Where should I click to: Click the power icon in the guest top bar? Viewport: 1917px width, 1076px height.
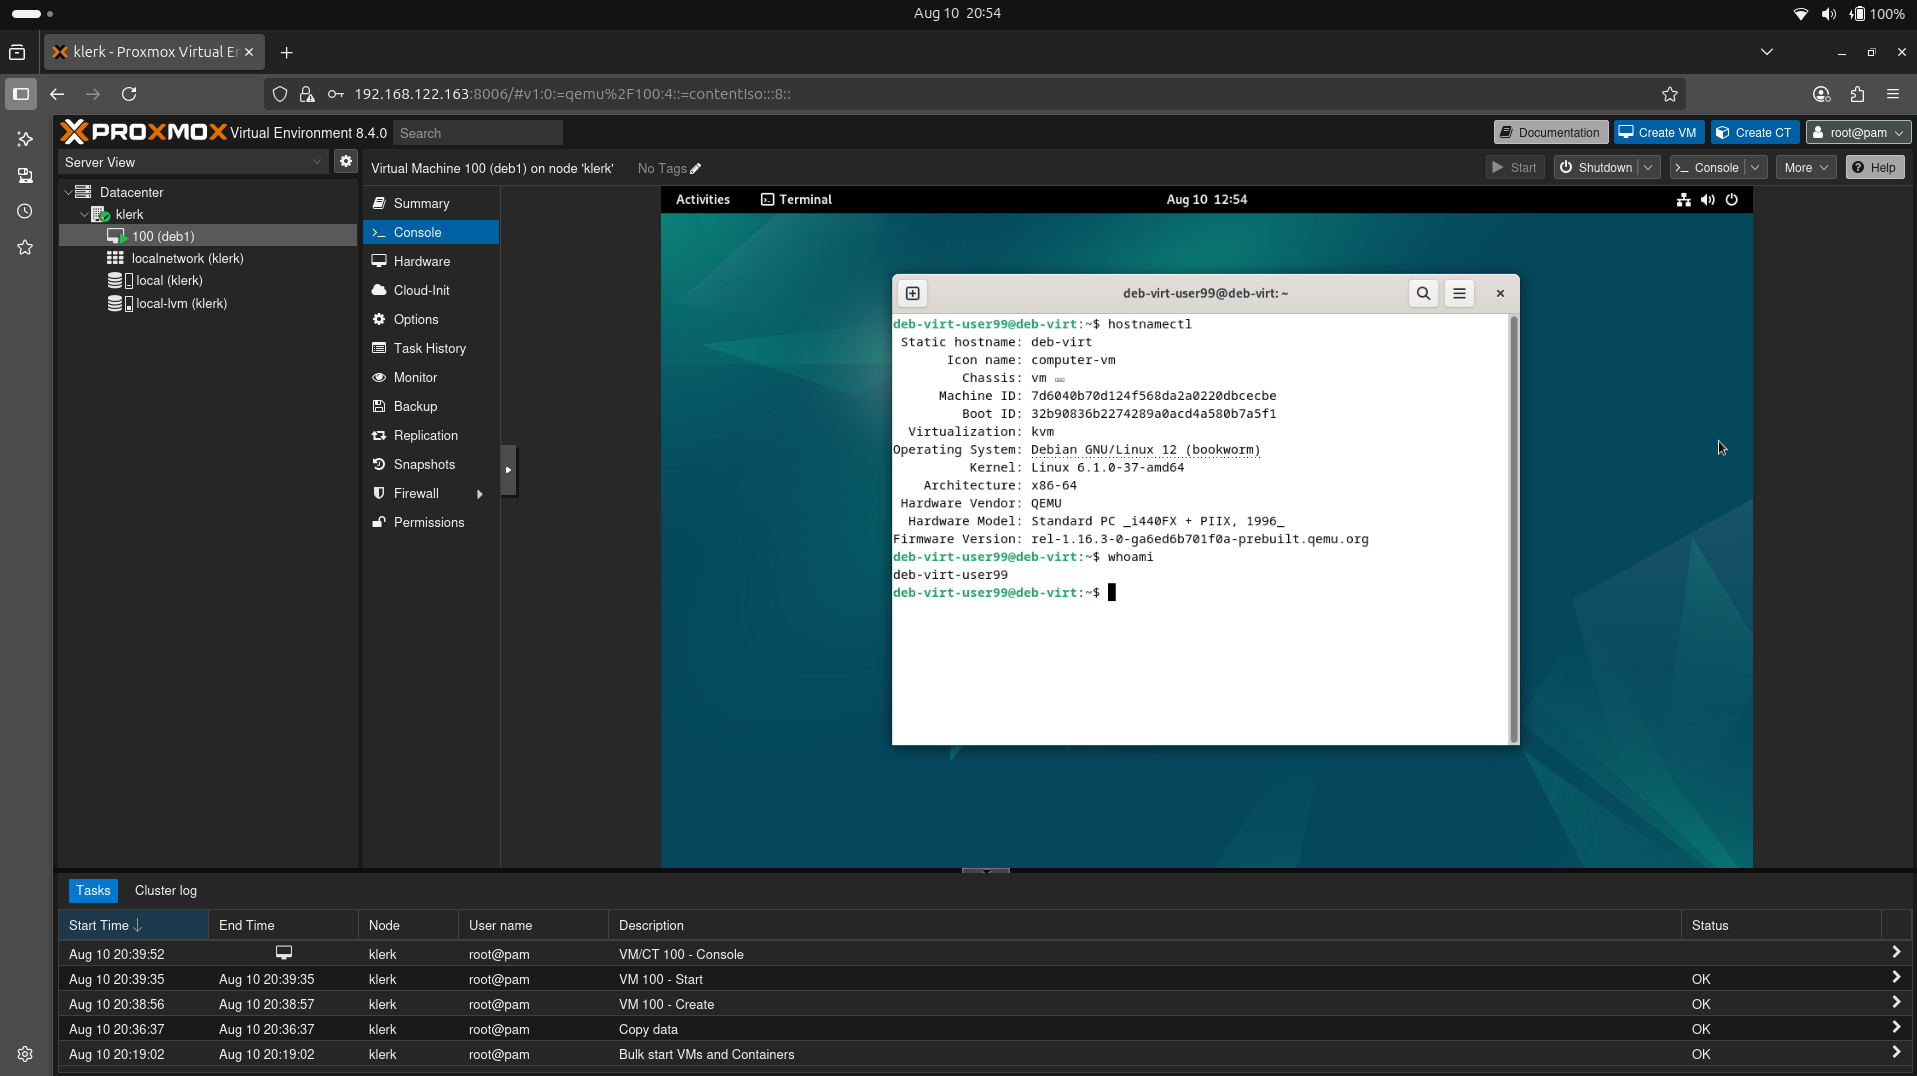tap(1732, 199)
